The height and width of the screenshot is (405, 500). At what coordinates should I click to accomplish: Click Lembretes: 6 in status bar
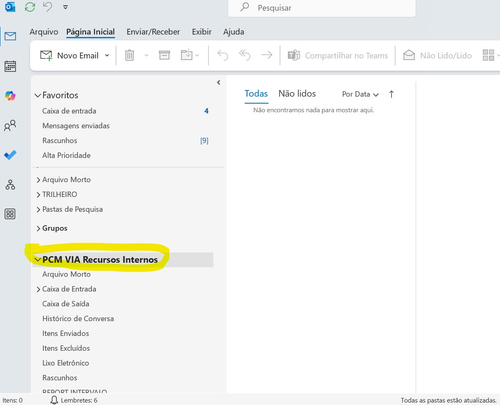click(x=79, y=400)
